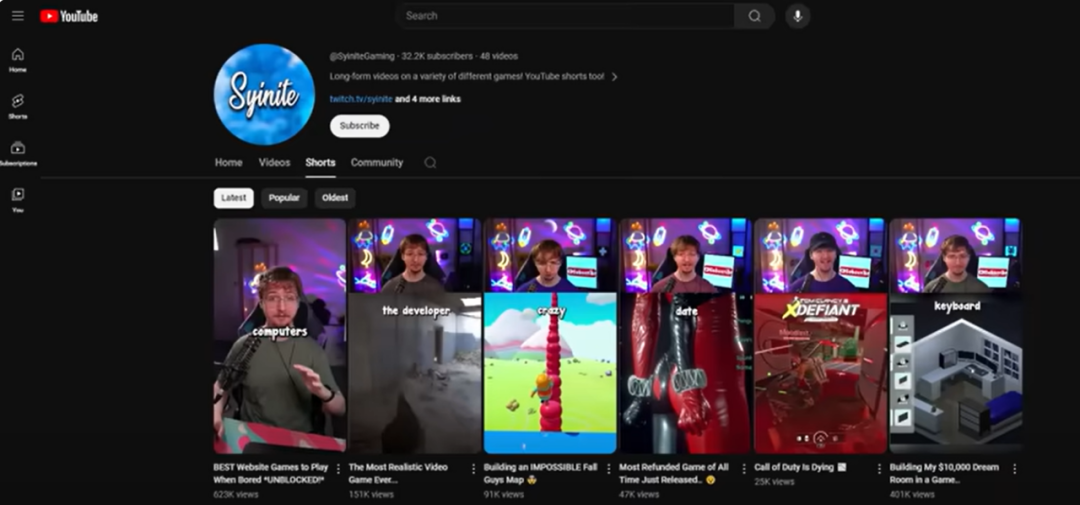Image resolution: width=1080 pixels, height=505 pixels.
Task: Open the You library icon
Action: 18,199
